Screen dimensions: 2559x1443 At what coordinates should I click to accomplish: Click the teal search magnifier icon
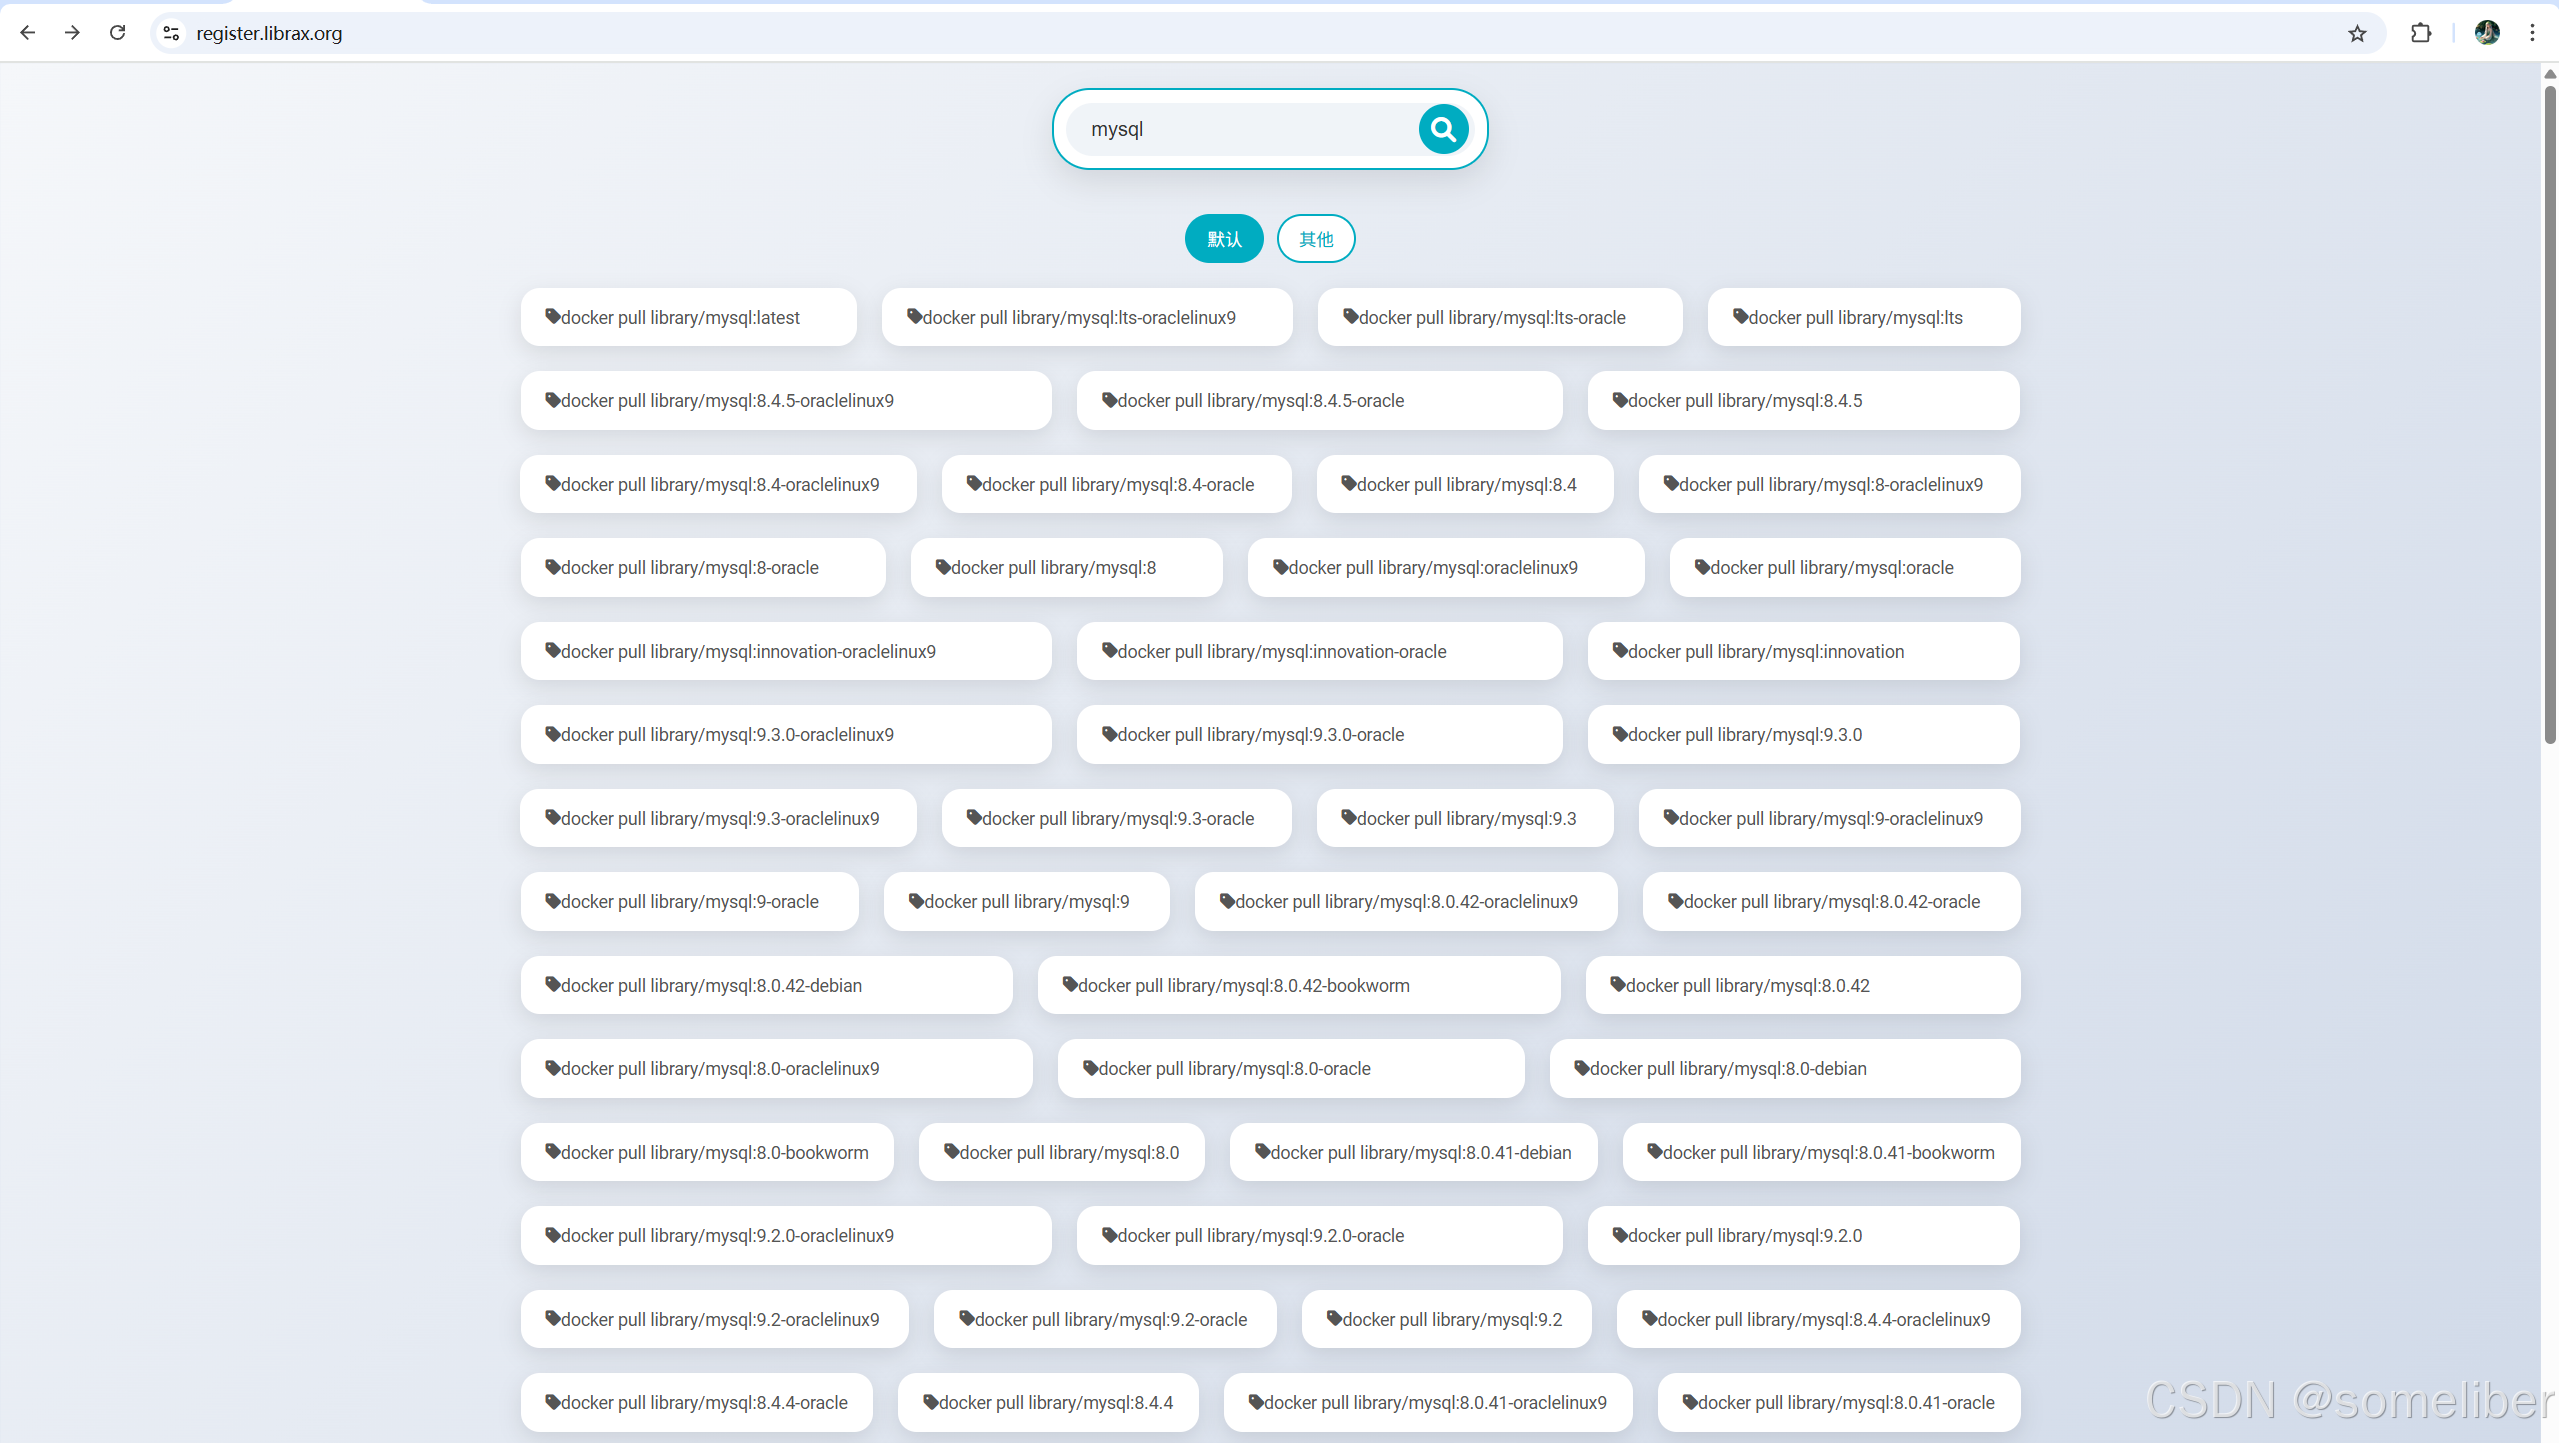1443,129
